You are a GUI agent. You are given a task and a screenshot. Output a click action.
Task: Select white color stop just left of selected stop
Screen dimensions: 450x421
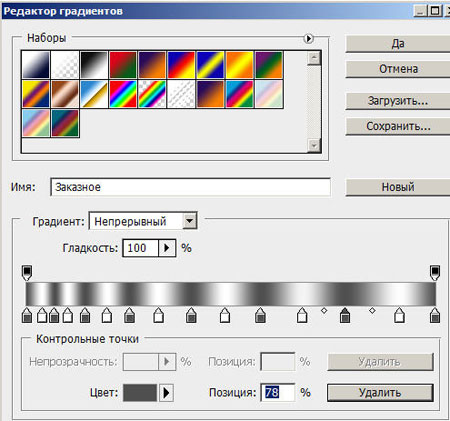(302, 315)
